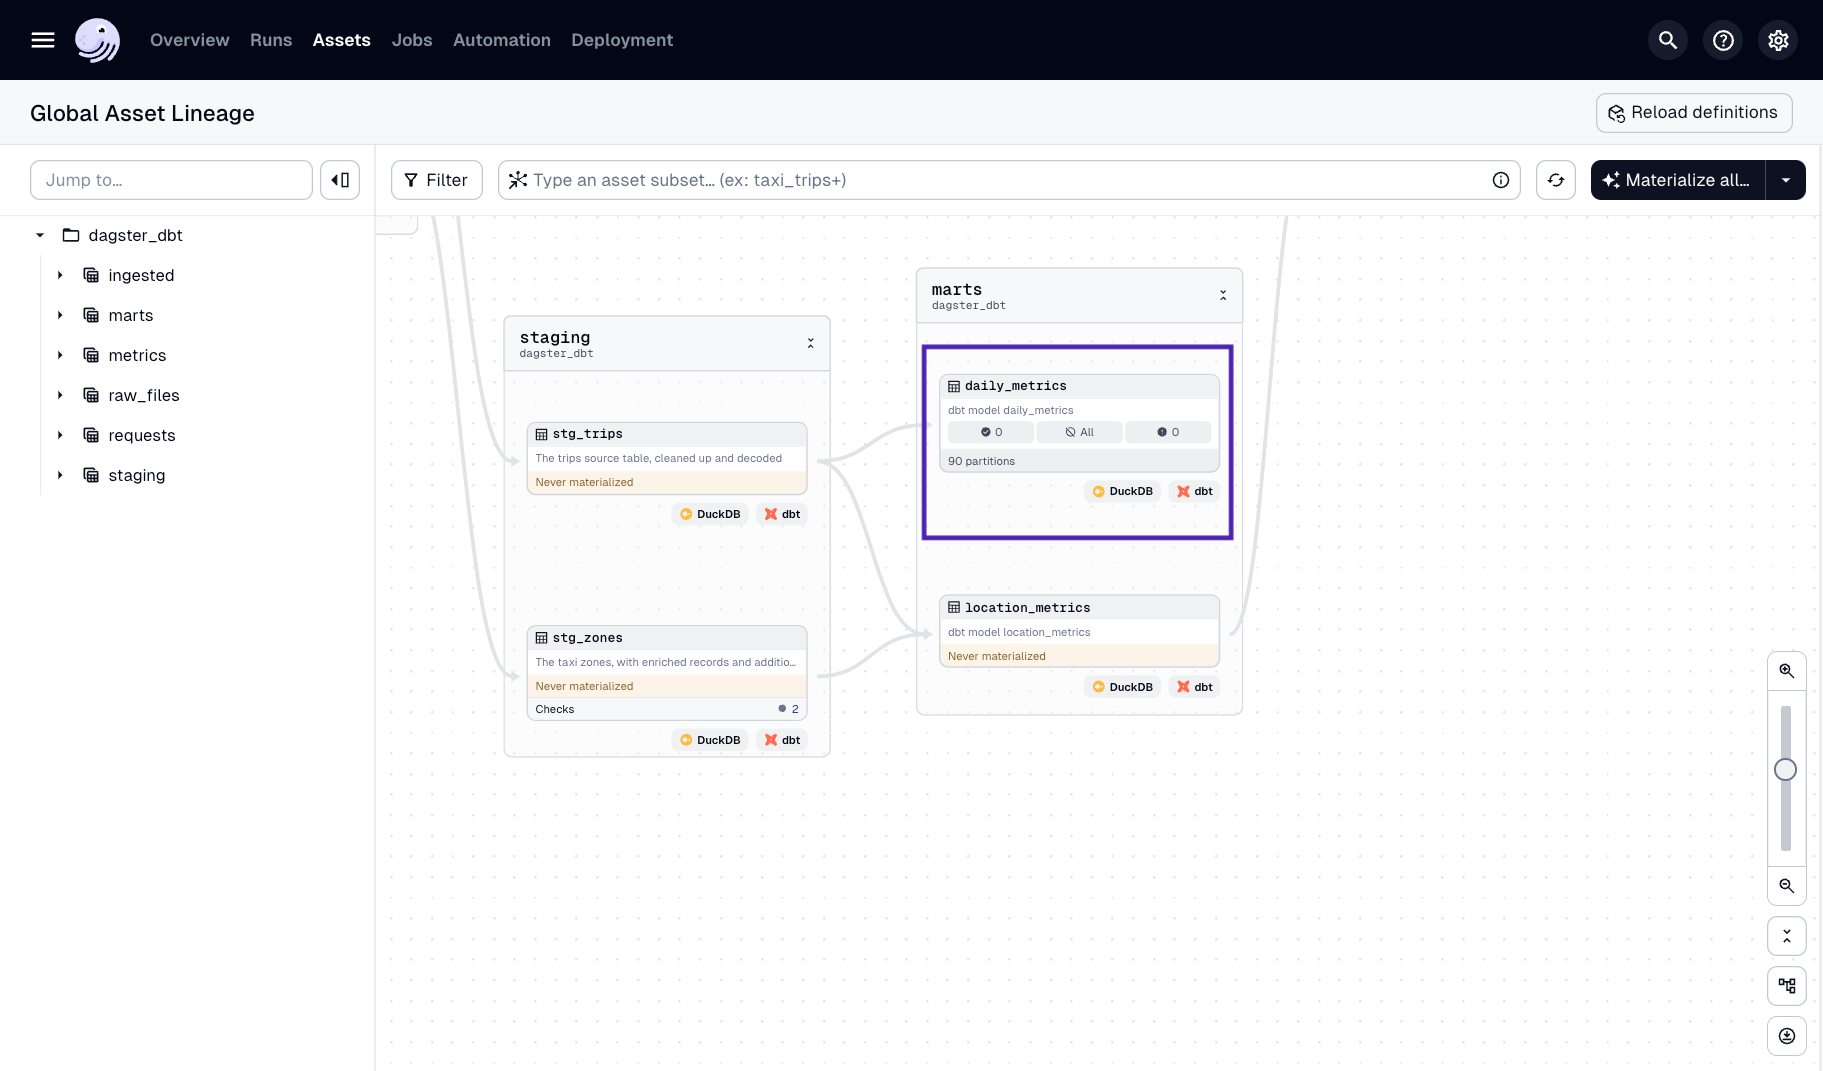Click the Reload definitions button
This screenshot has width=1823, height=1071.
click(1693, 112)
